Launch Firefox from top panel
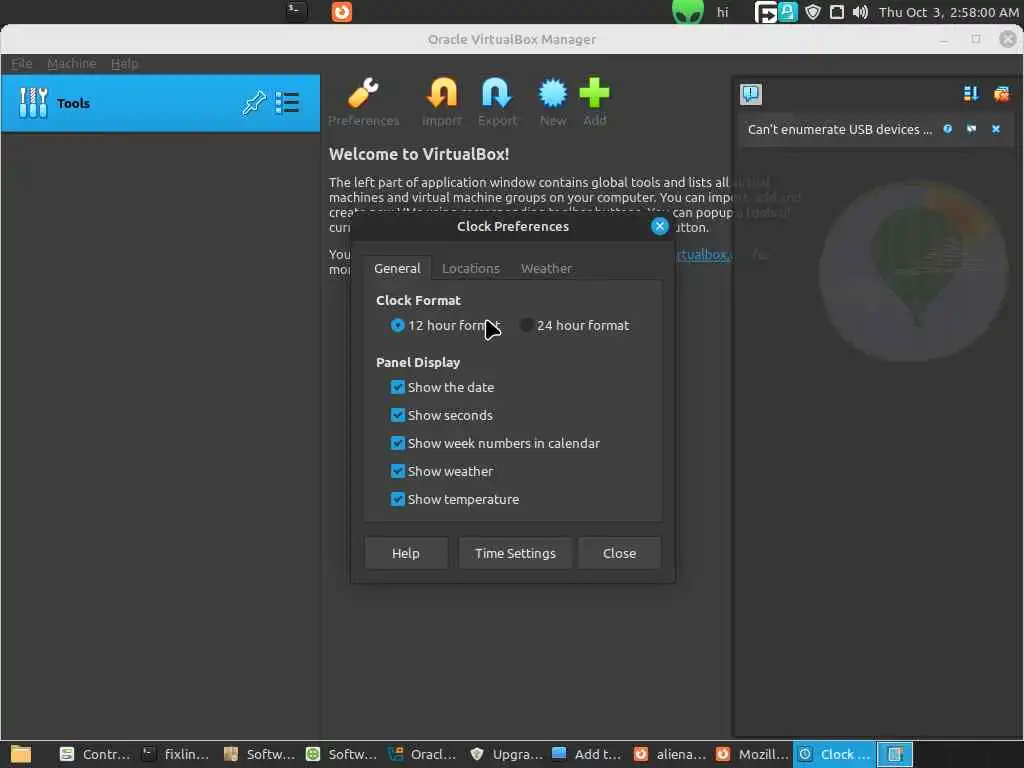Image resolution: width=1024 pixels, height=768 pixels. [x=342, y=11]
